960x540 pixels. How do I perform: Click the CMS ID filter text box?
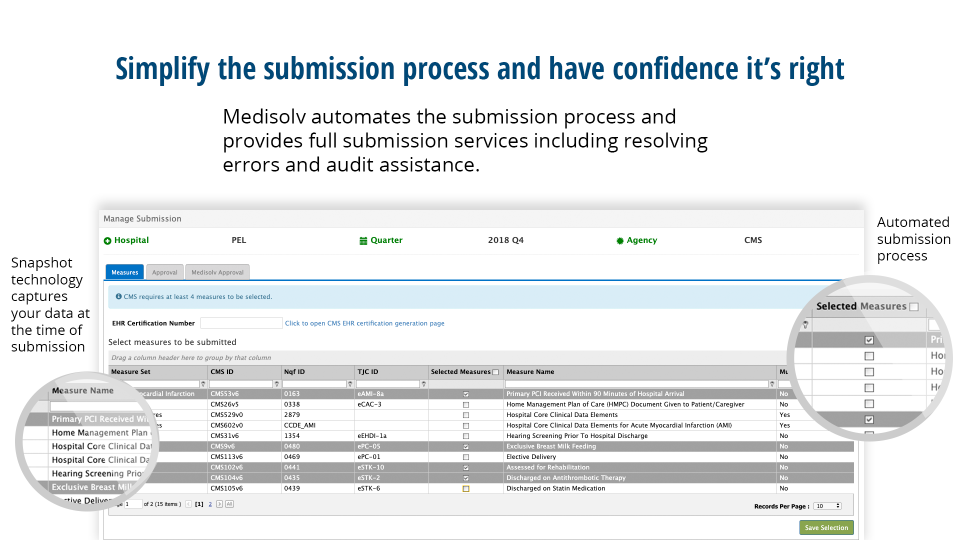click(241, 384)
